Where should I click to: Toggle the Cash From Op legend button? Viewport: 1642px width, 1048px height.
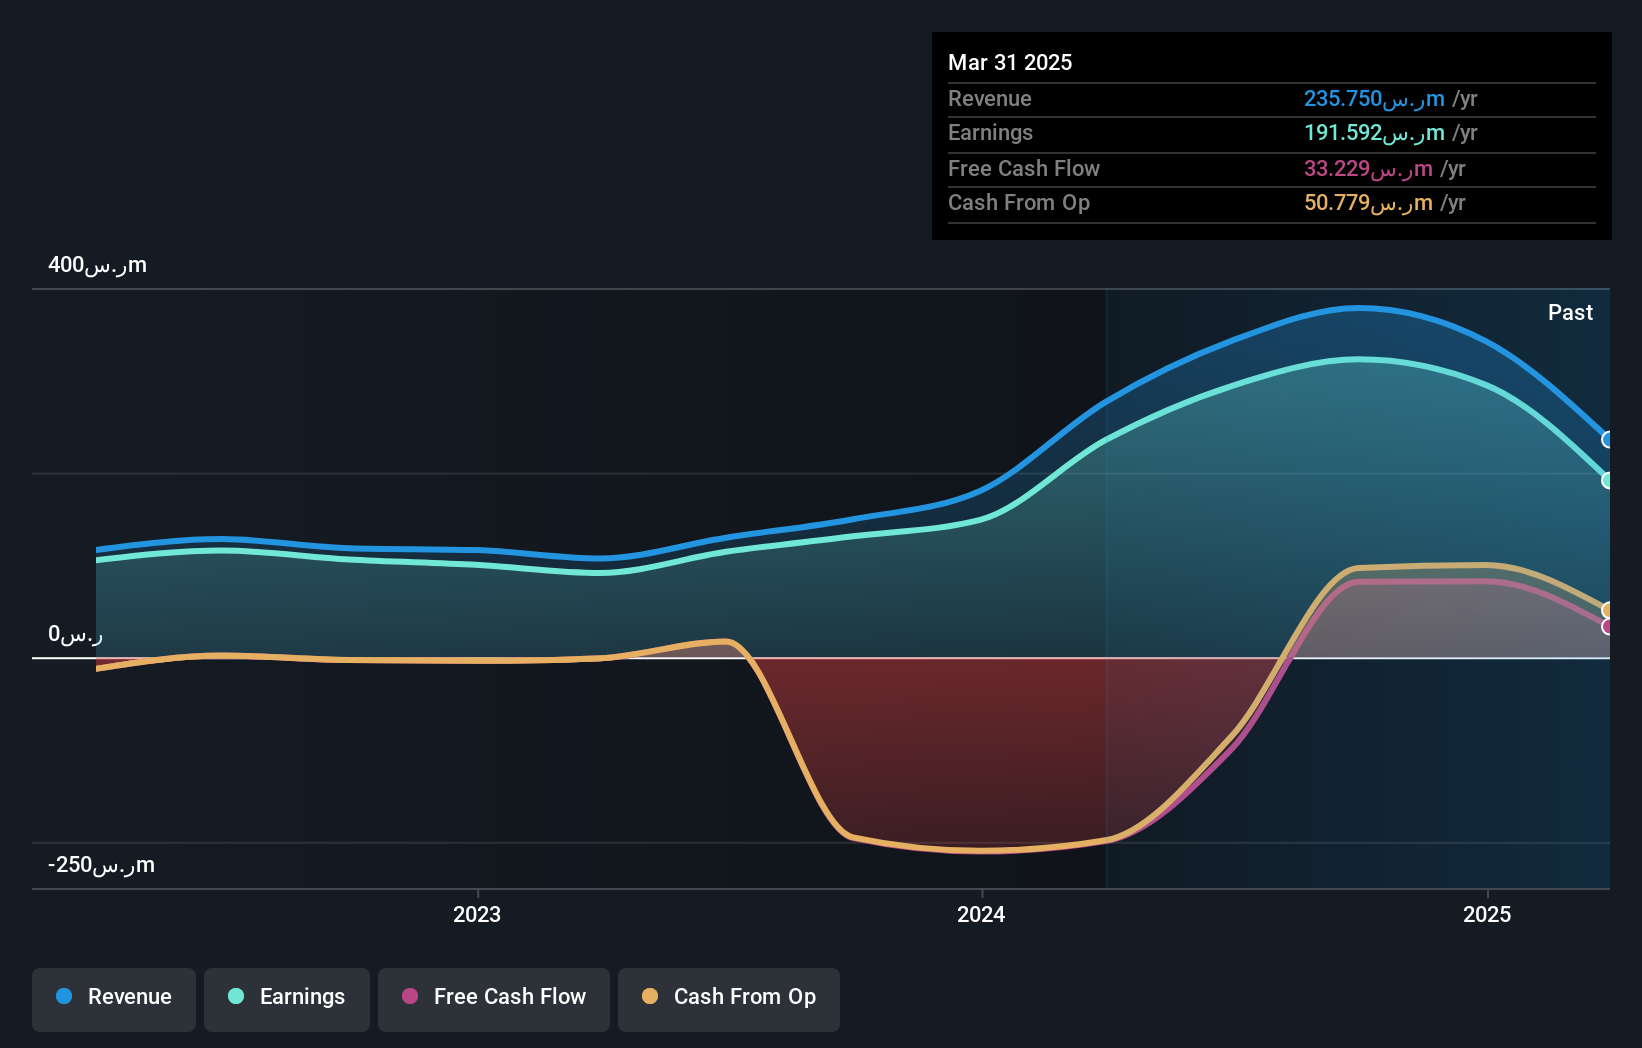[729, 999]
